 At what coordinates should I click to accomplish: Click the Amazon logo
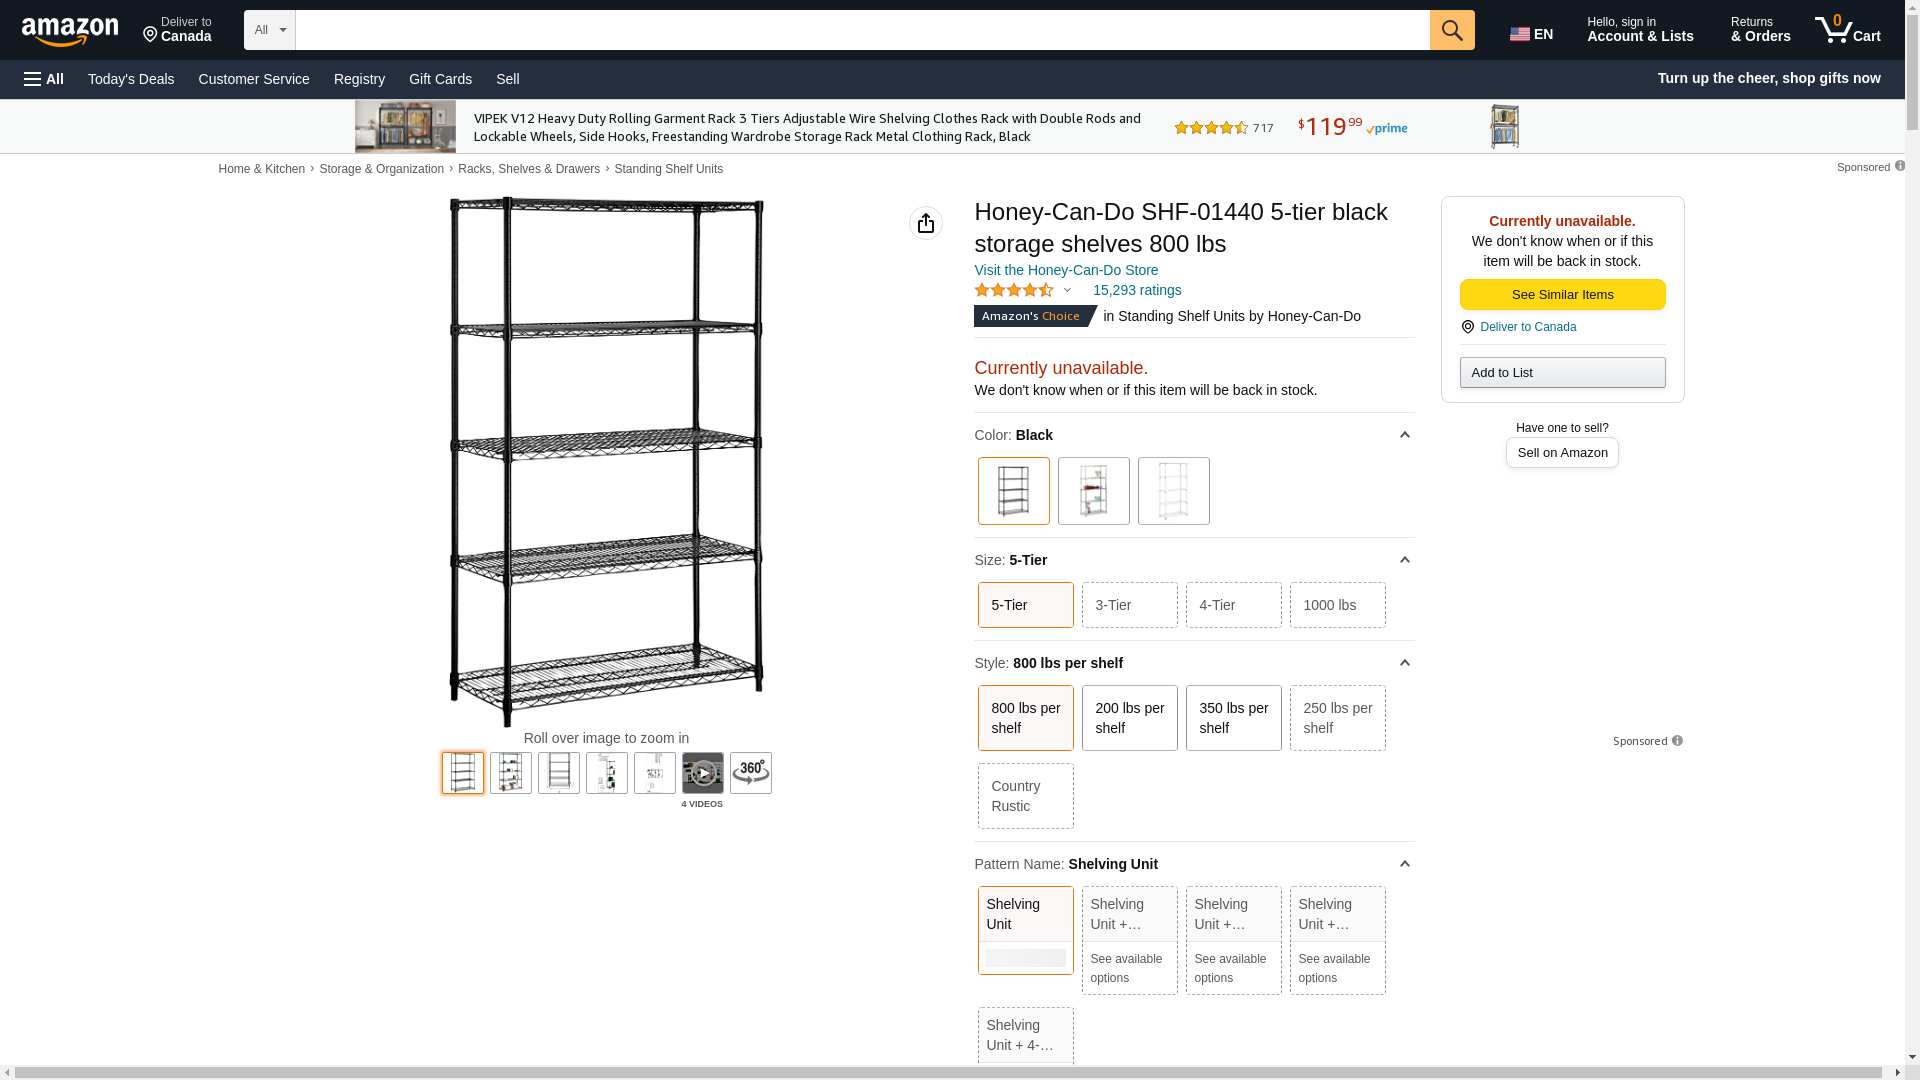(x=70, y=31)
